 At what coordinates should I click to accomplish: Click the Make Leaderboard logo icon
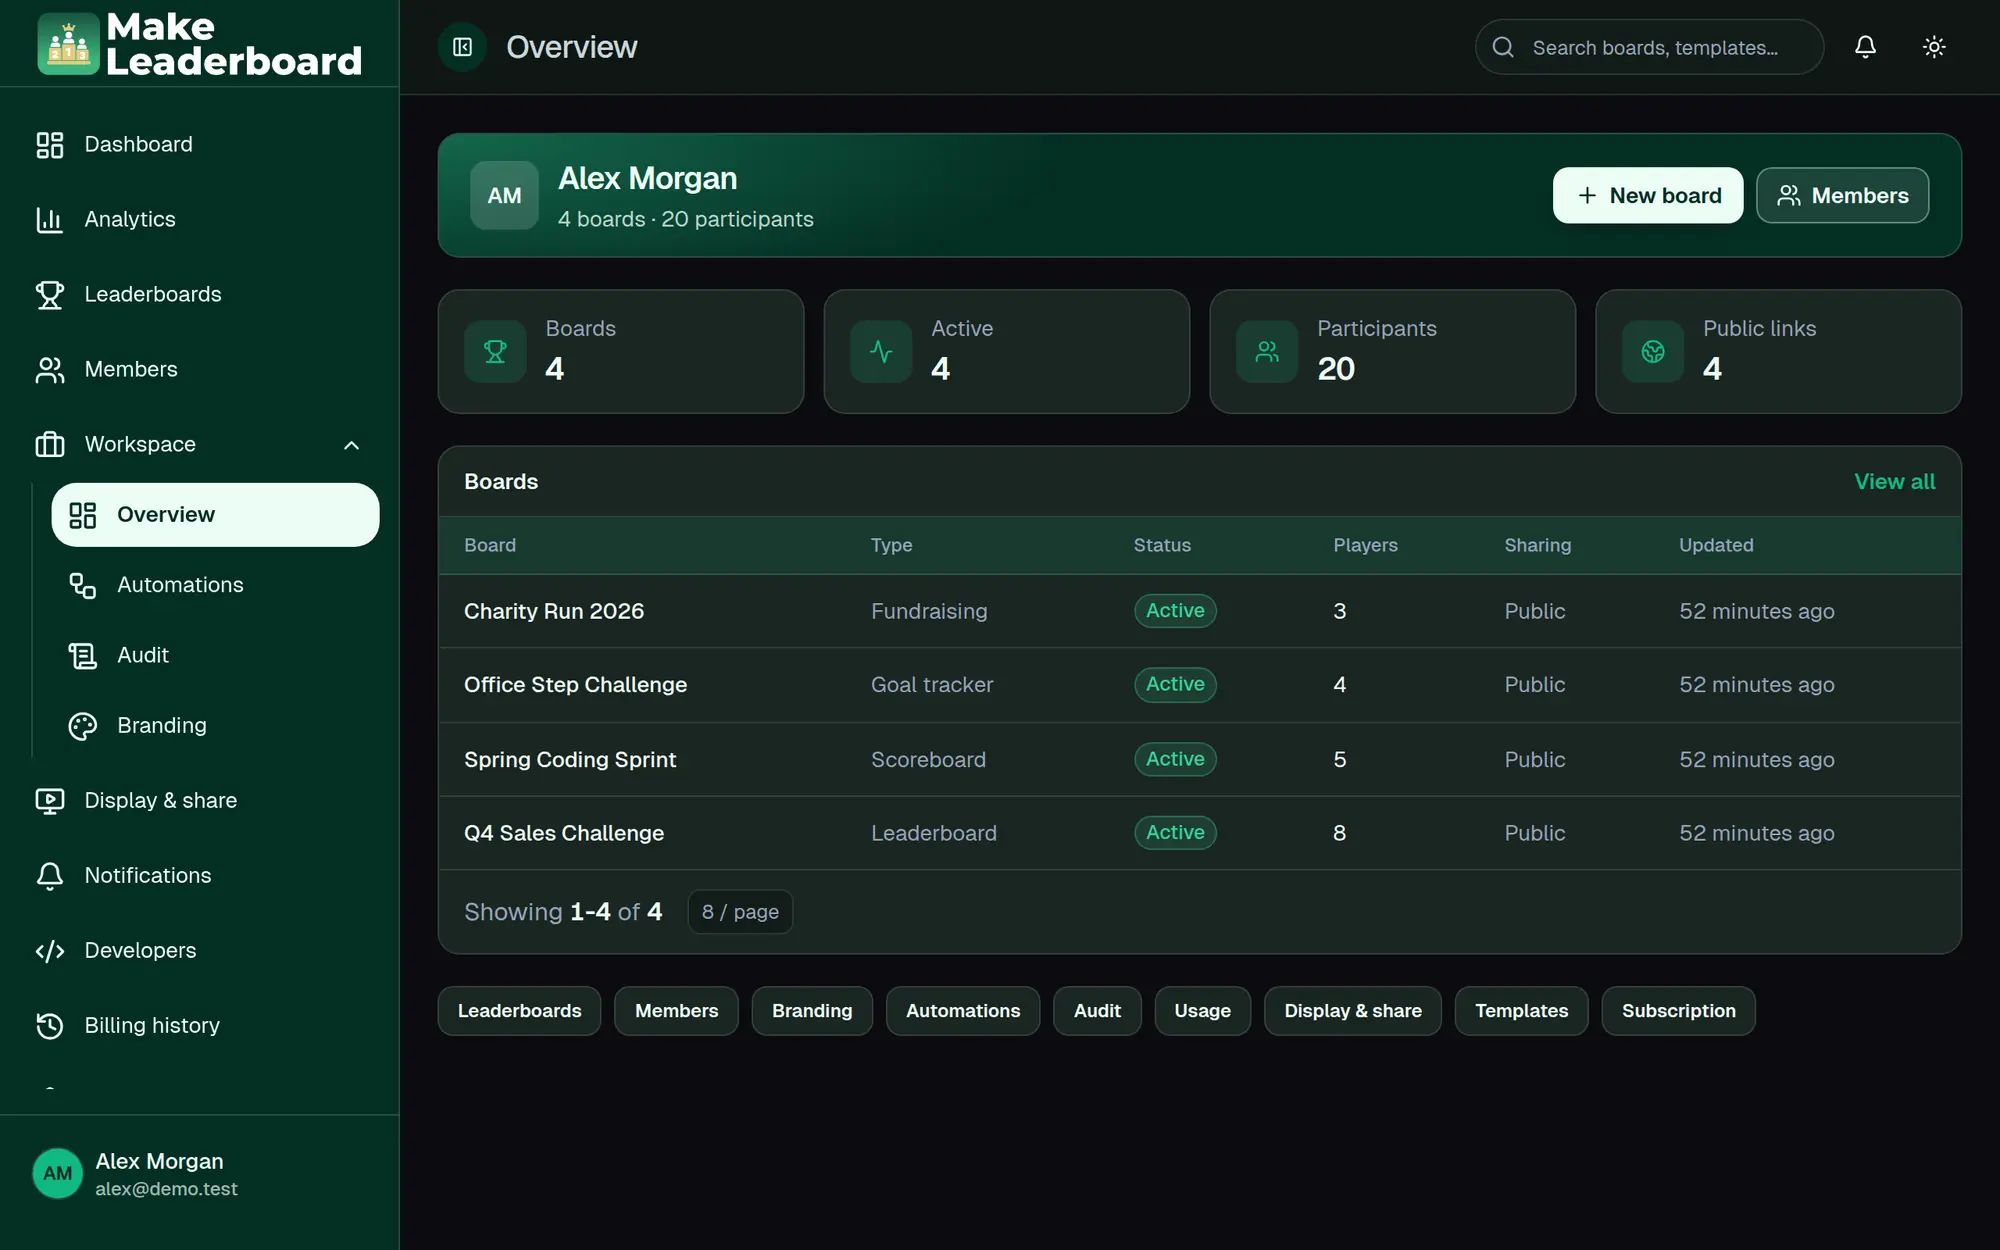pyautogui.click(x=68, y=44)
